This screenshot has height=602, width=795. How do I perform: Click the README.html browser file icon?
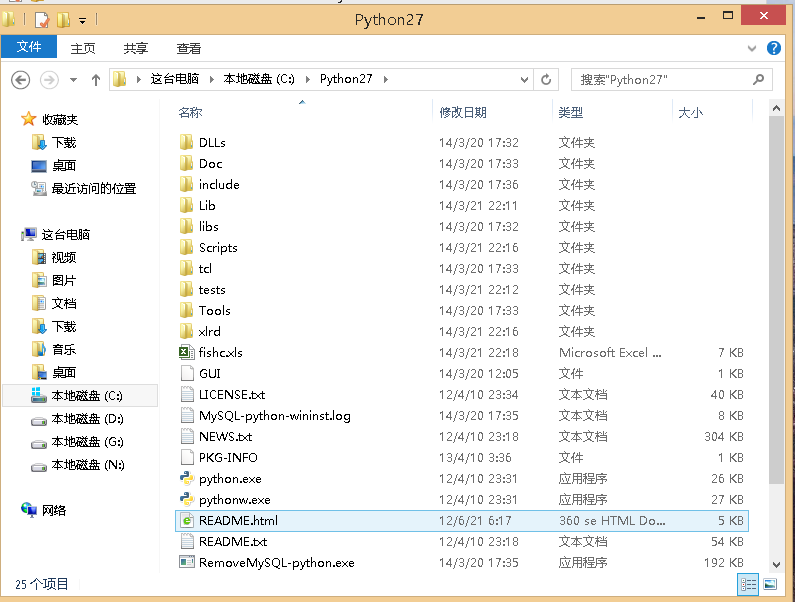[x=186, y=520]
